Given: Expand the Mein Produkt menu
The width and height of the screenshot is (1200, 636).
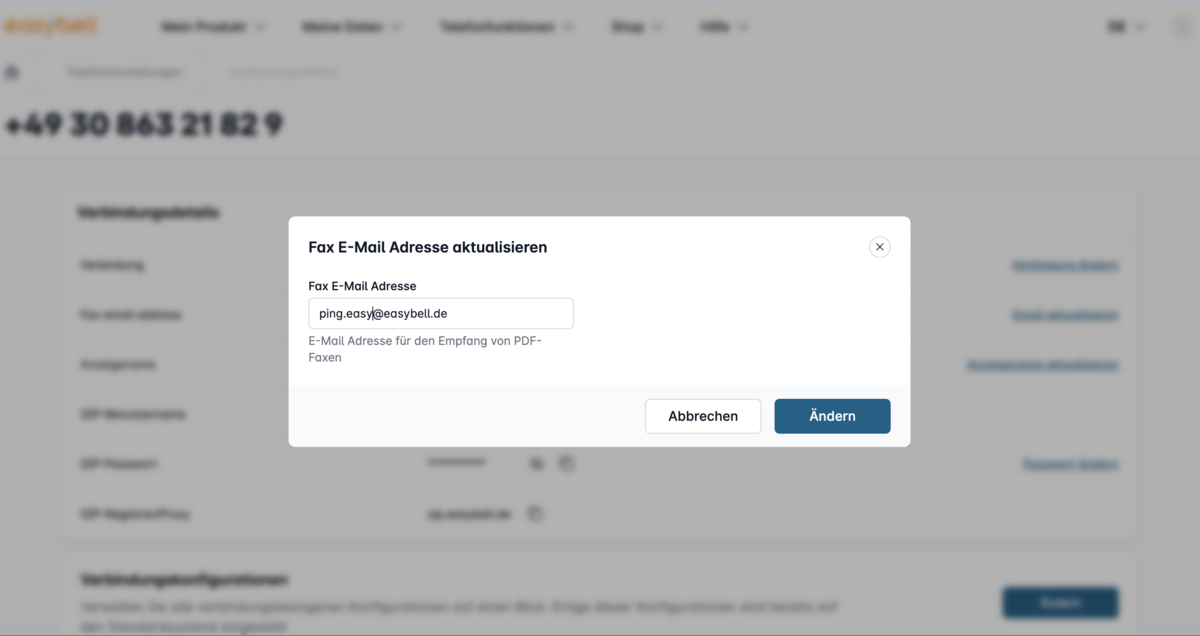Looking at the screenshot, I should tap(213, 27).
